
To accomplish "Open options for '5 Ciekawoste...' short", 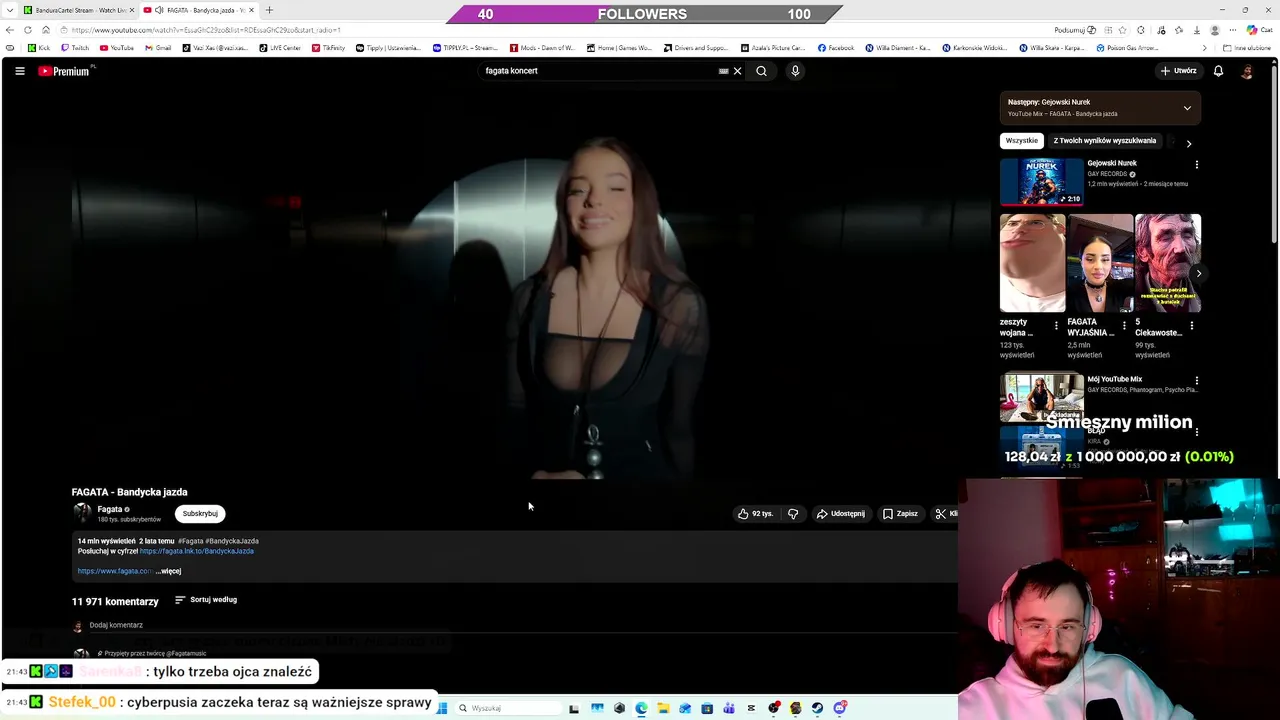I will point(1191,326).
